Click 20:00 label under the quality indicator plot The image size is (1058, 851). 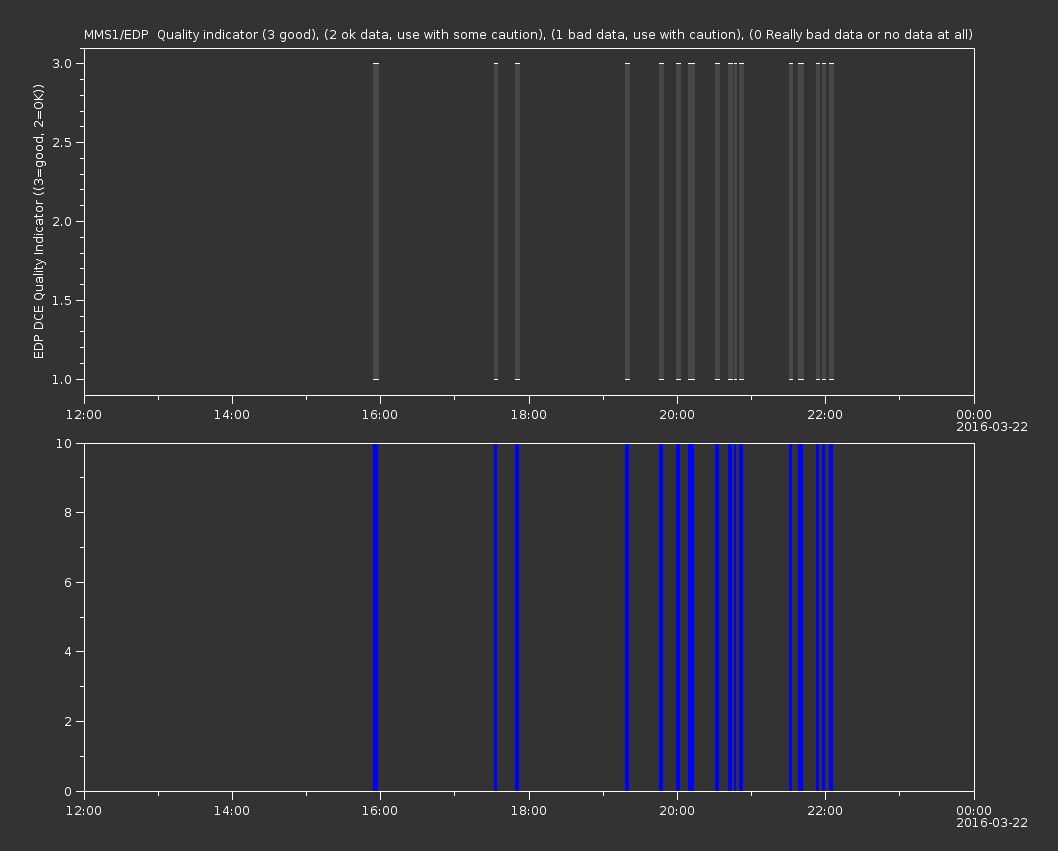[677, 414]
